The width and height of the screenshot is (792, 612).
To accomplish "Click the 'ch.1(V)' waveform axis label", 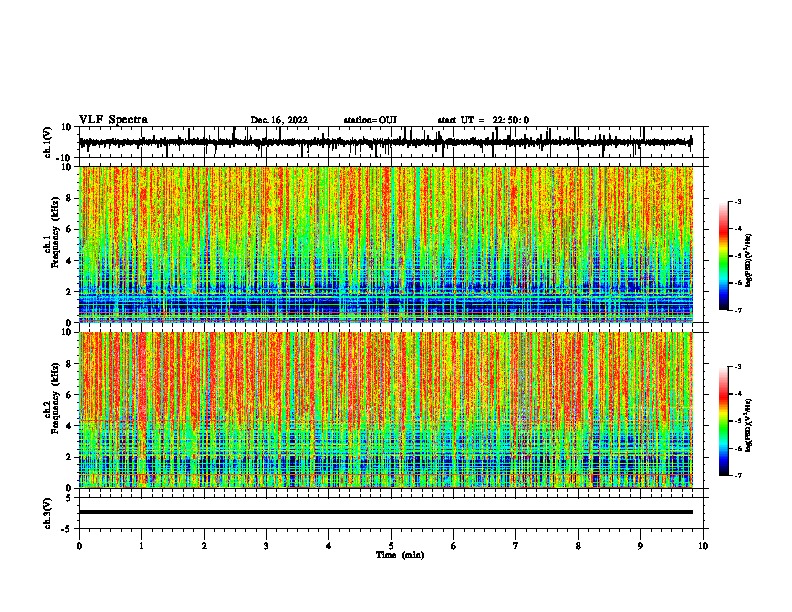I will (48, 142).
